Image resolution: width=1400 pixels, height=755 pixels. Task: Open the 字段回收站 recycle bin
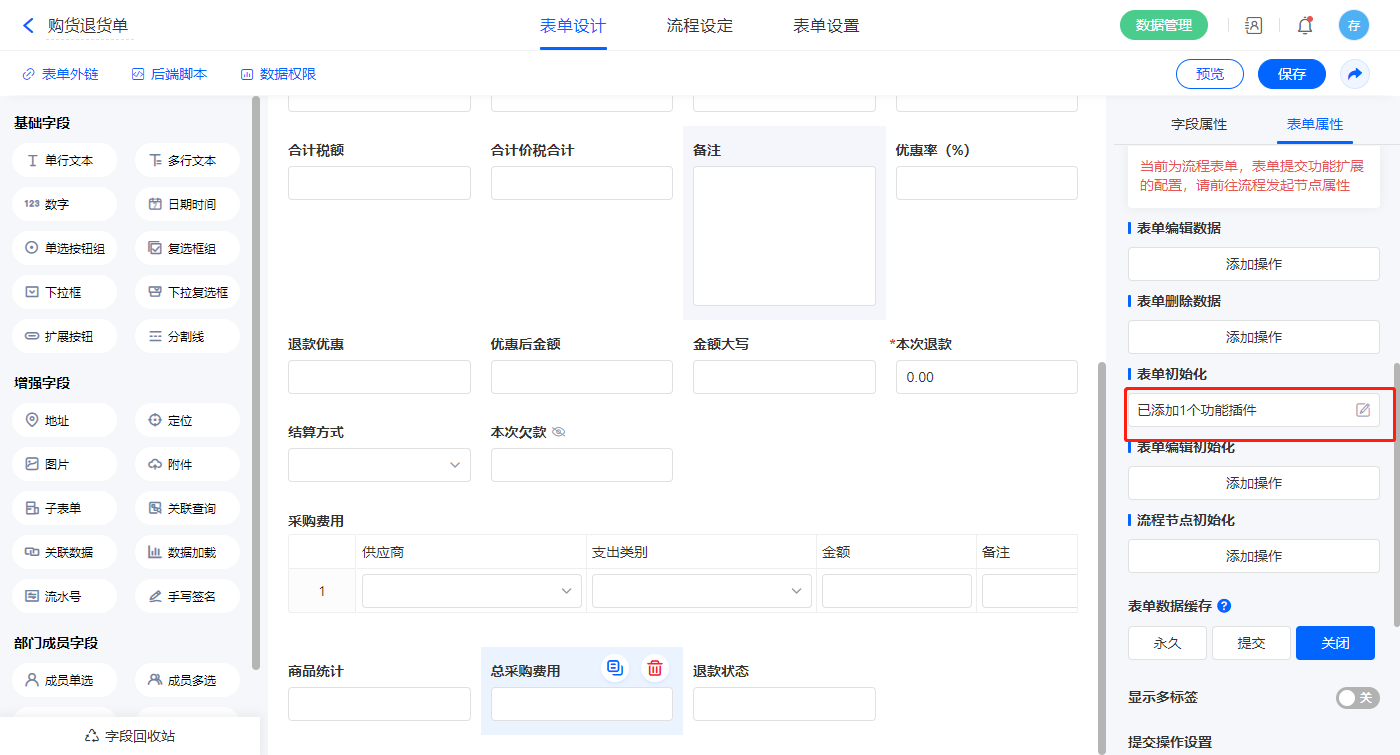[130, 735]
